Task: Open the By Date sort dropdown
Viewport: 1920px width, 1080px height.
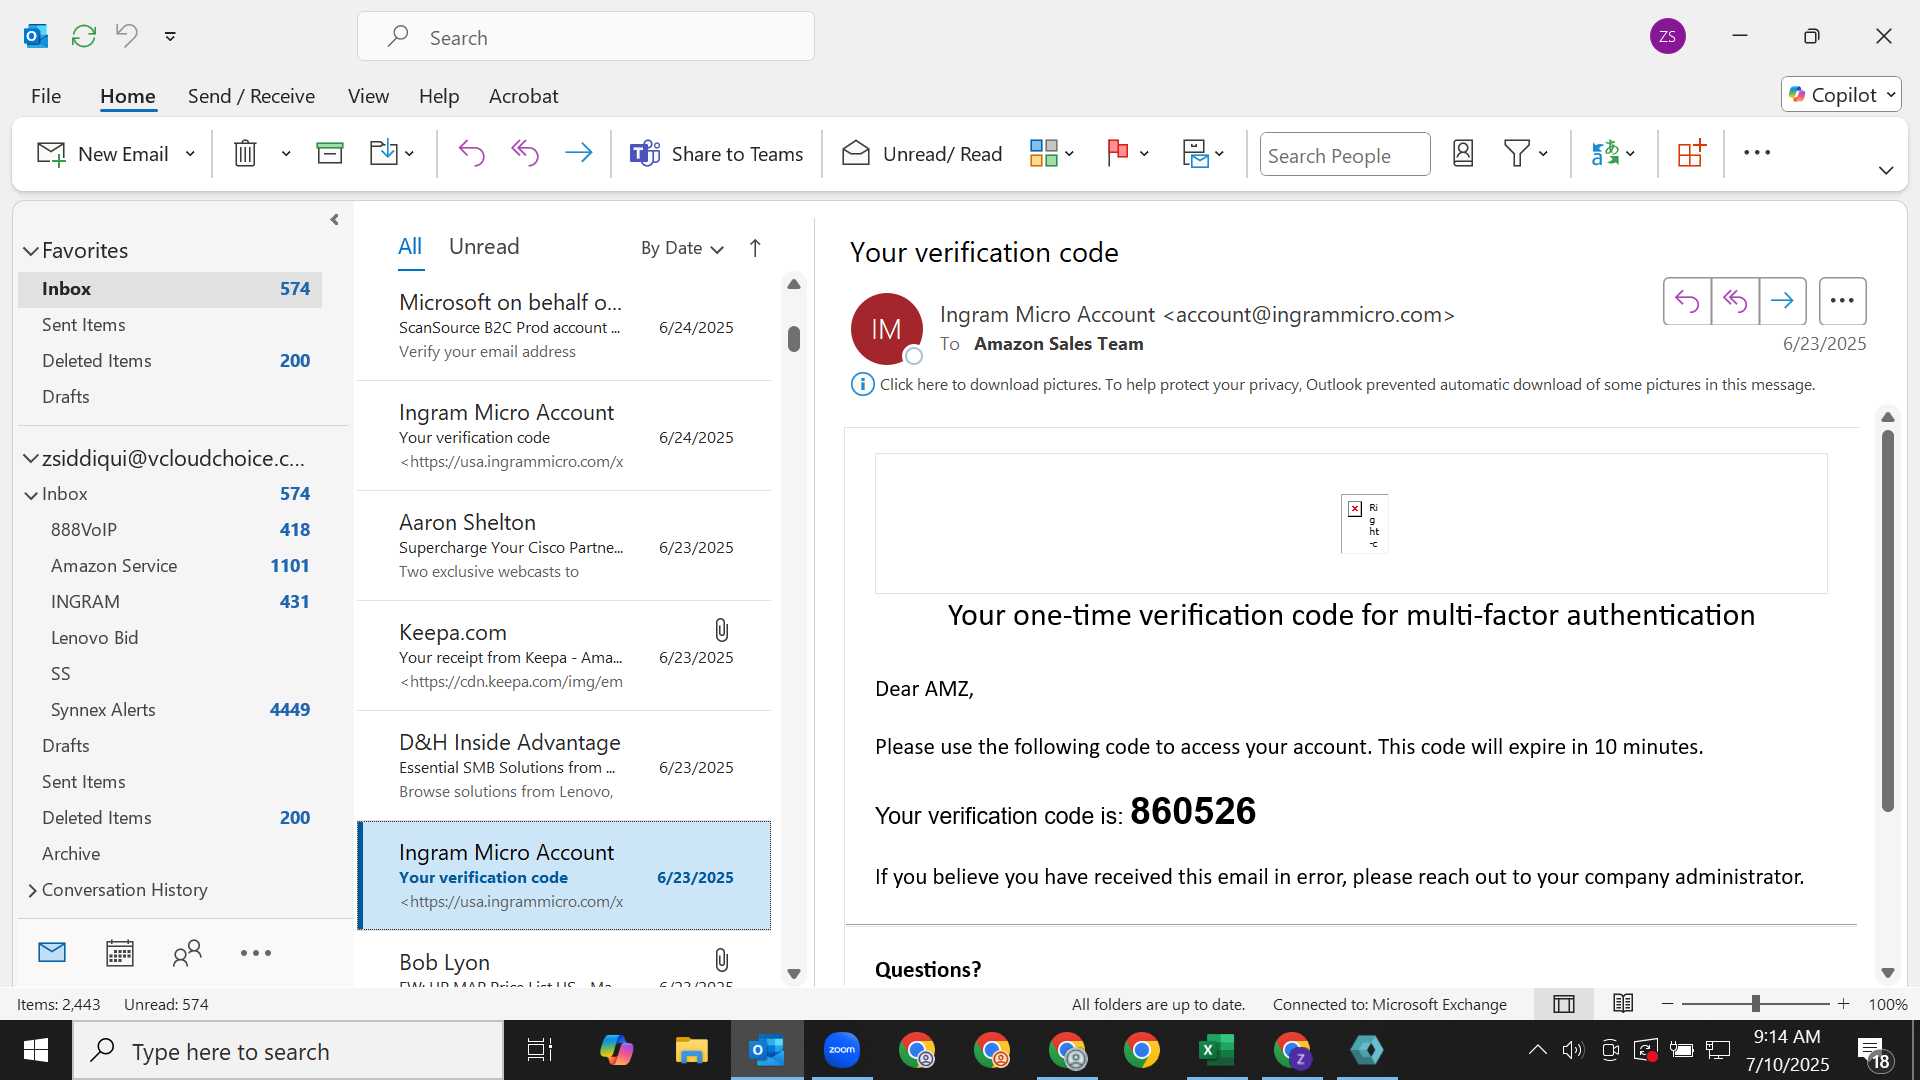Action: (x=682, y=248)
